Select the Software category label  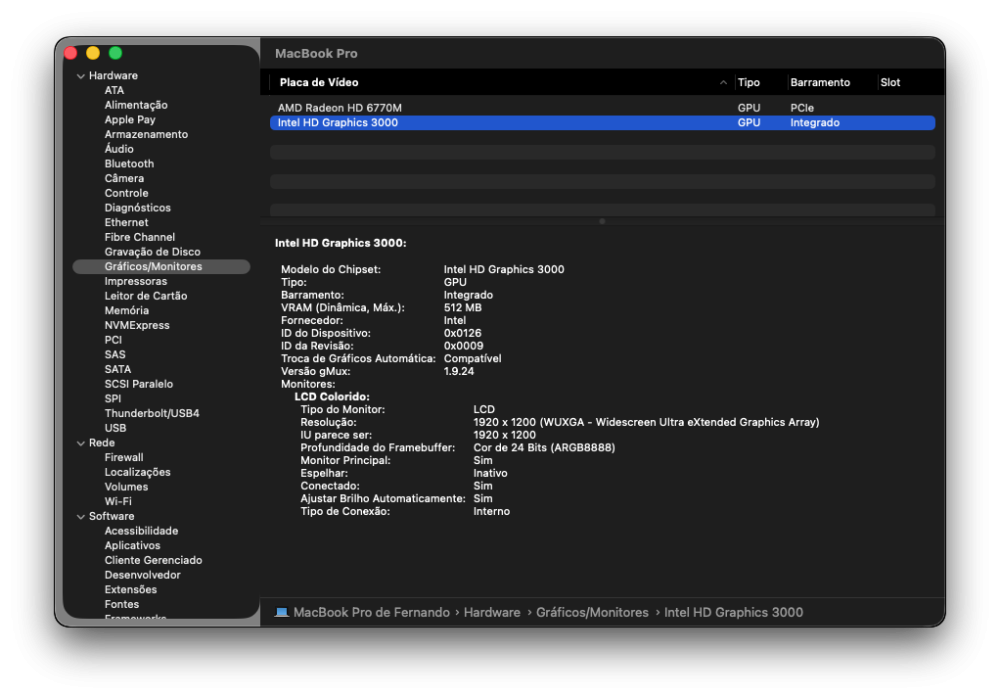[x=112, y=516]
